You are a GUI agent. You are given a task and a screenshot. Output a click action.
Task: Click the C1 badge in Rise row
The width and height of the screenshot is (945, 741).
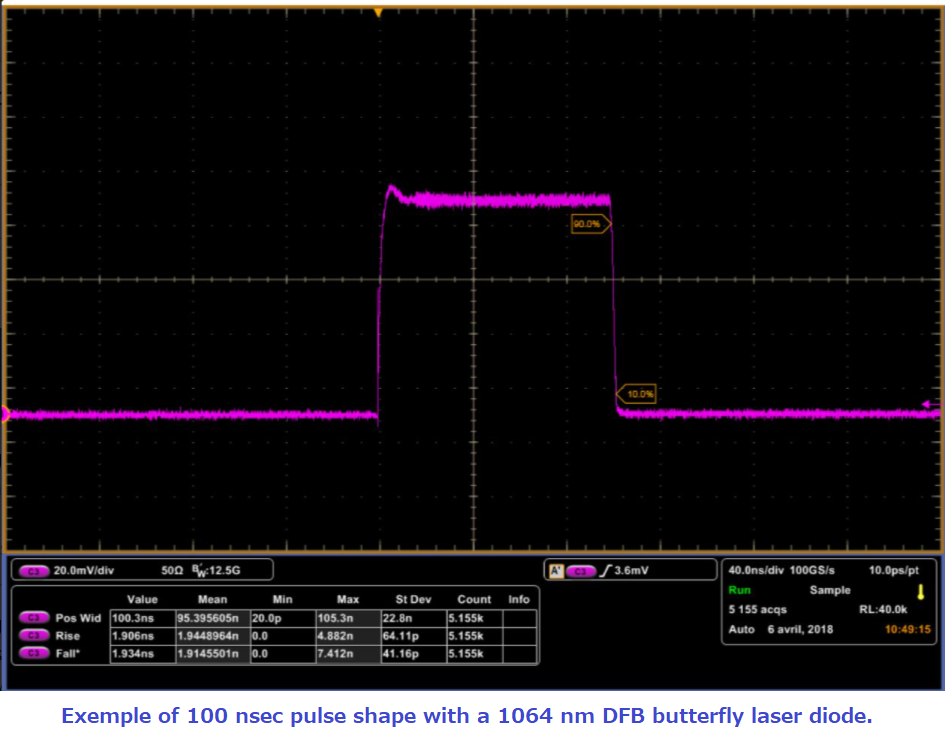click(x=33, y=635)
